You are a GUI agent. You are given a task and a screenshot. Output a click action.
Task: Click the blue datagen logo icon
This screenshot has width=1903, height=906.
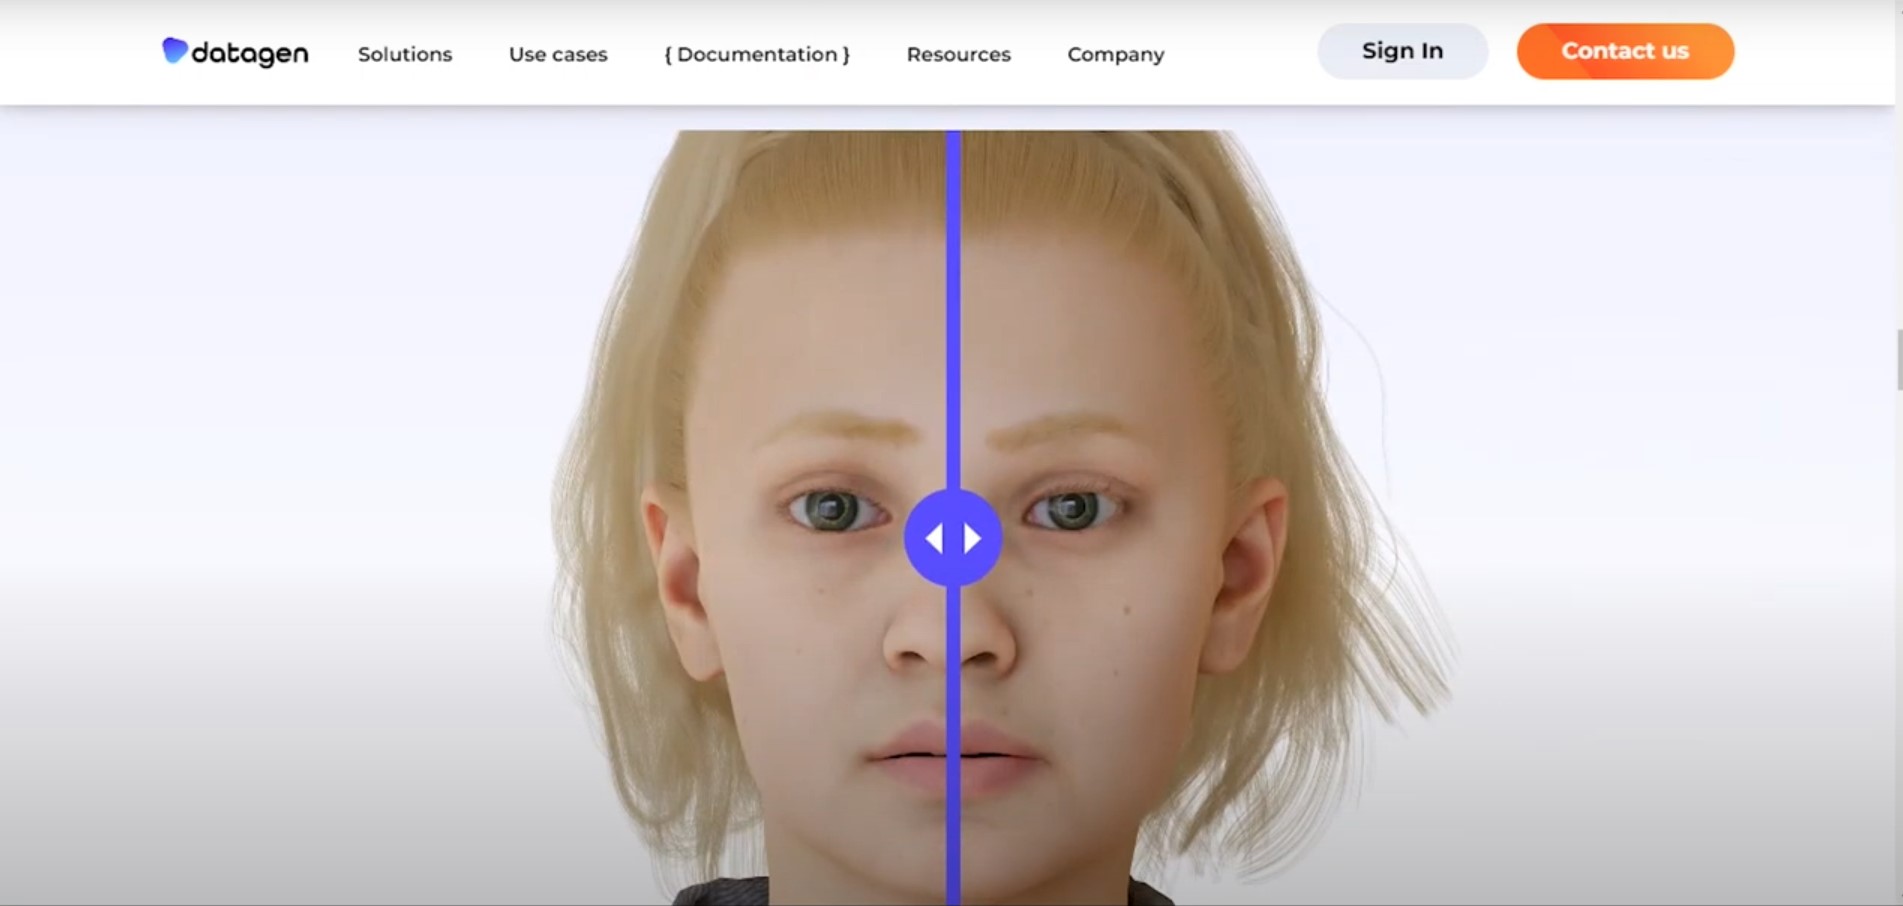click(x=175, y=50)
